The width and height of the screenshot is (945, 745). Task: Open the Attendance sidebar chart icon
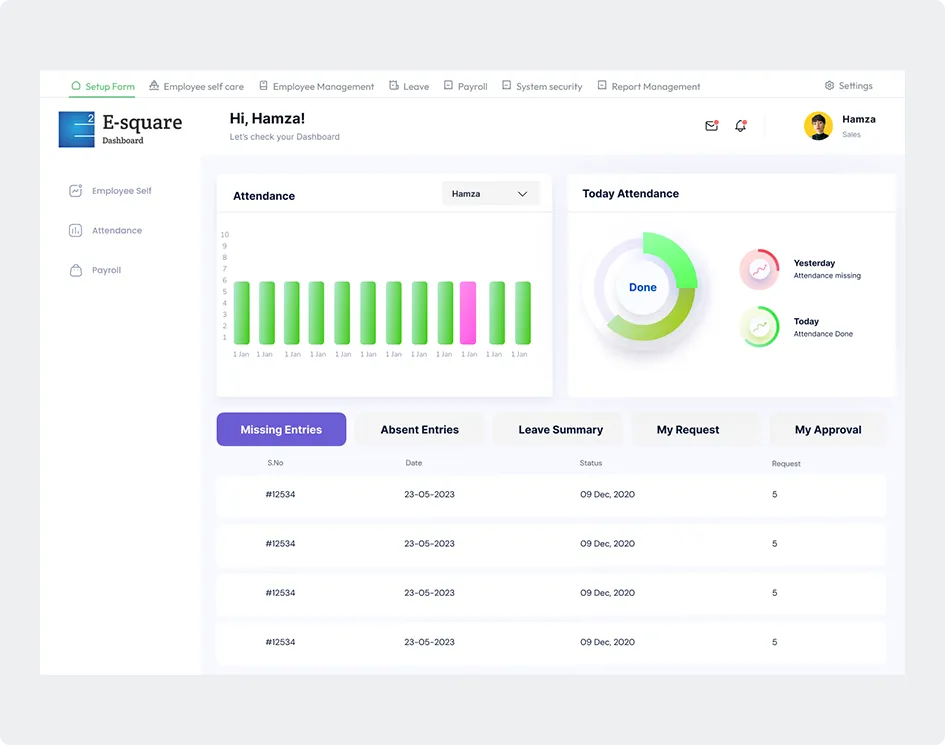pos(76,231)
